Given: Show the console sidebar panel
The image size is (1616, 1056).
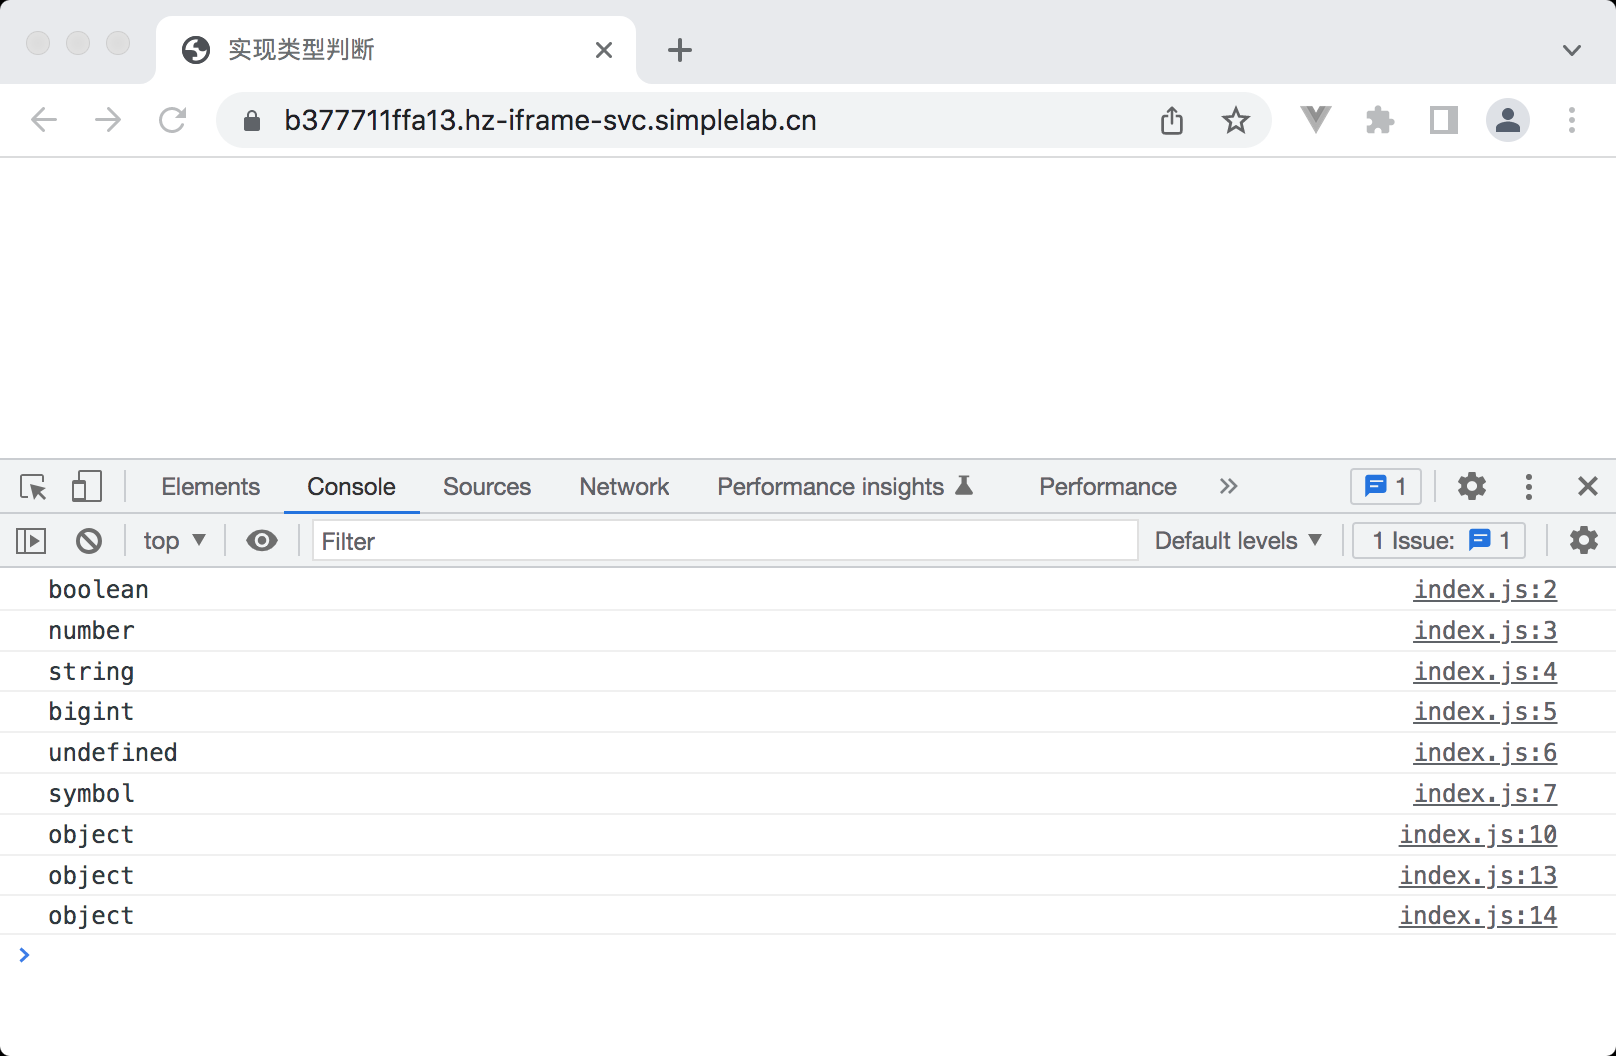Looking at the screenshot, I should [x=31, y=541].
